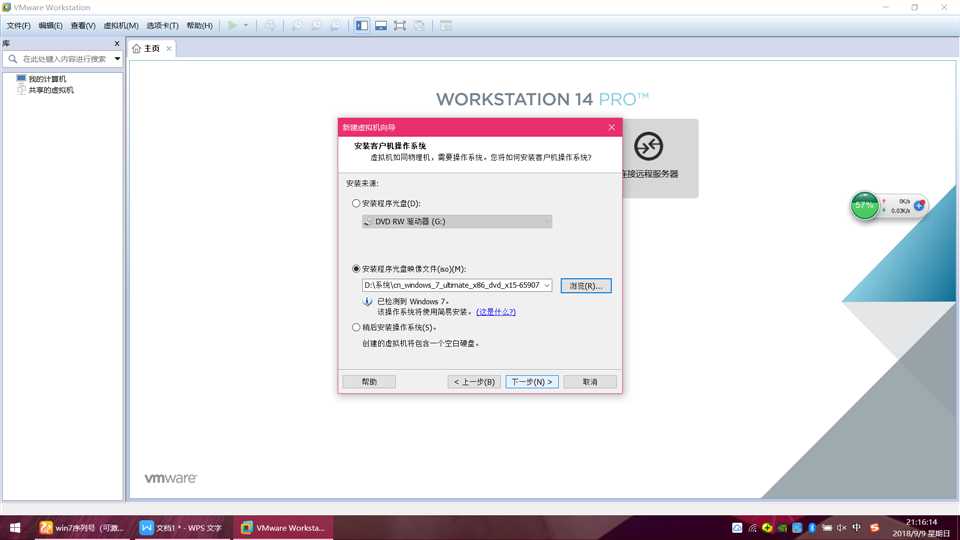Click the green 57% memory floating widget
Viewport: 960px width, 540px height.
(864, 206)
